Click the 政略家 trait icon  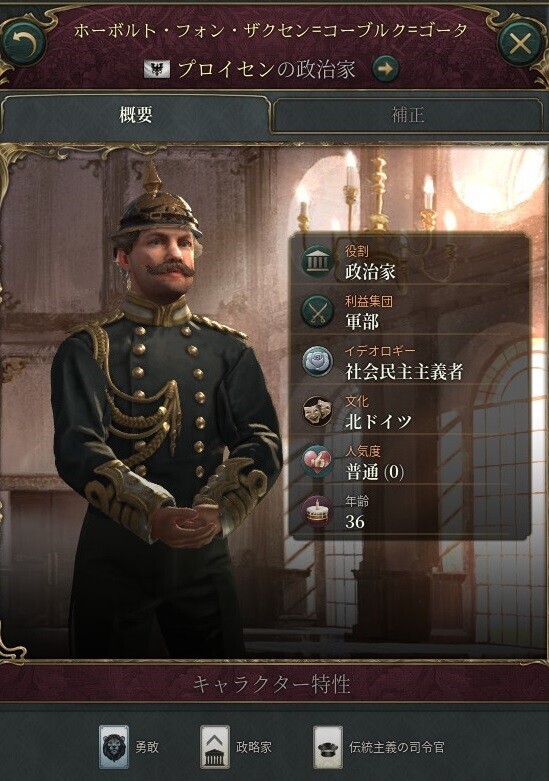pyautogui.click(x=215, y=747)
